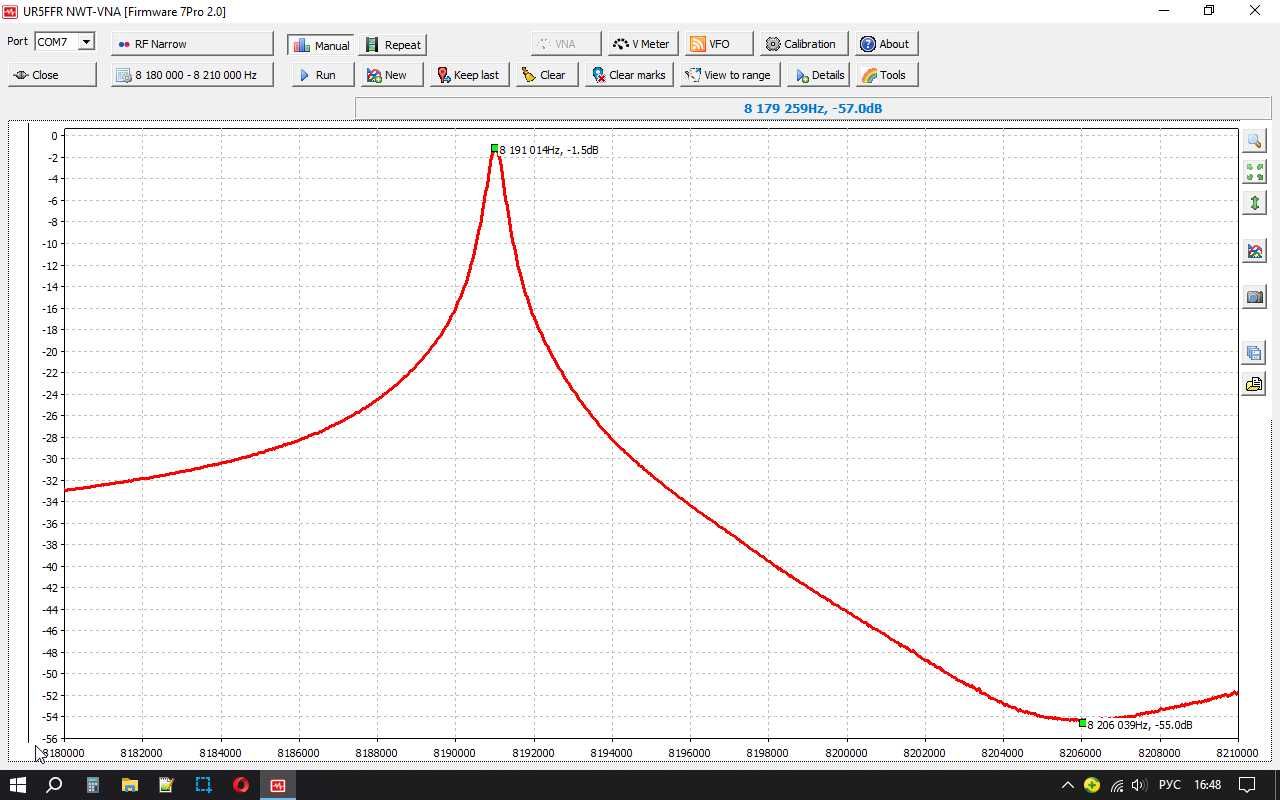Click the camera screenshot icon
The height and width of the screenshot is (800, 1280).
coord(1254,297)
